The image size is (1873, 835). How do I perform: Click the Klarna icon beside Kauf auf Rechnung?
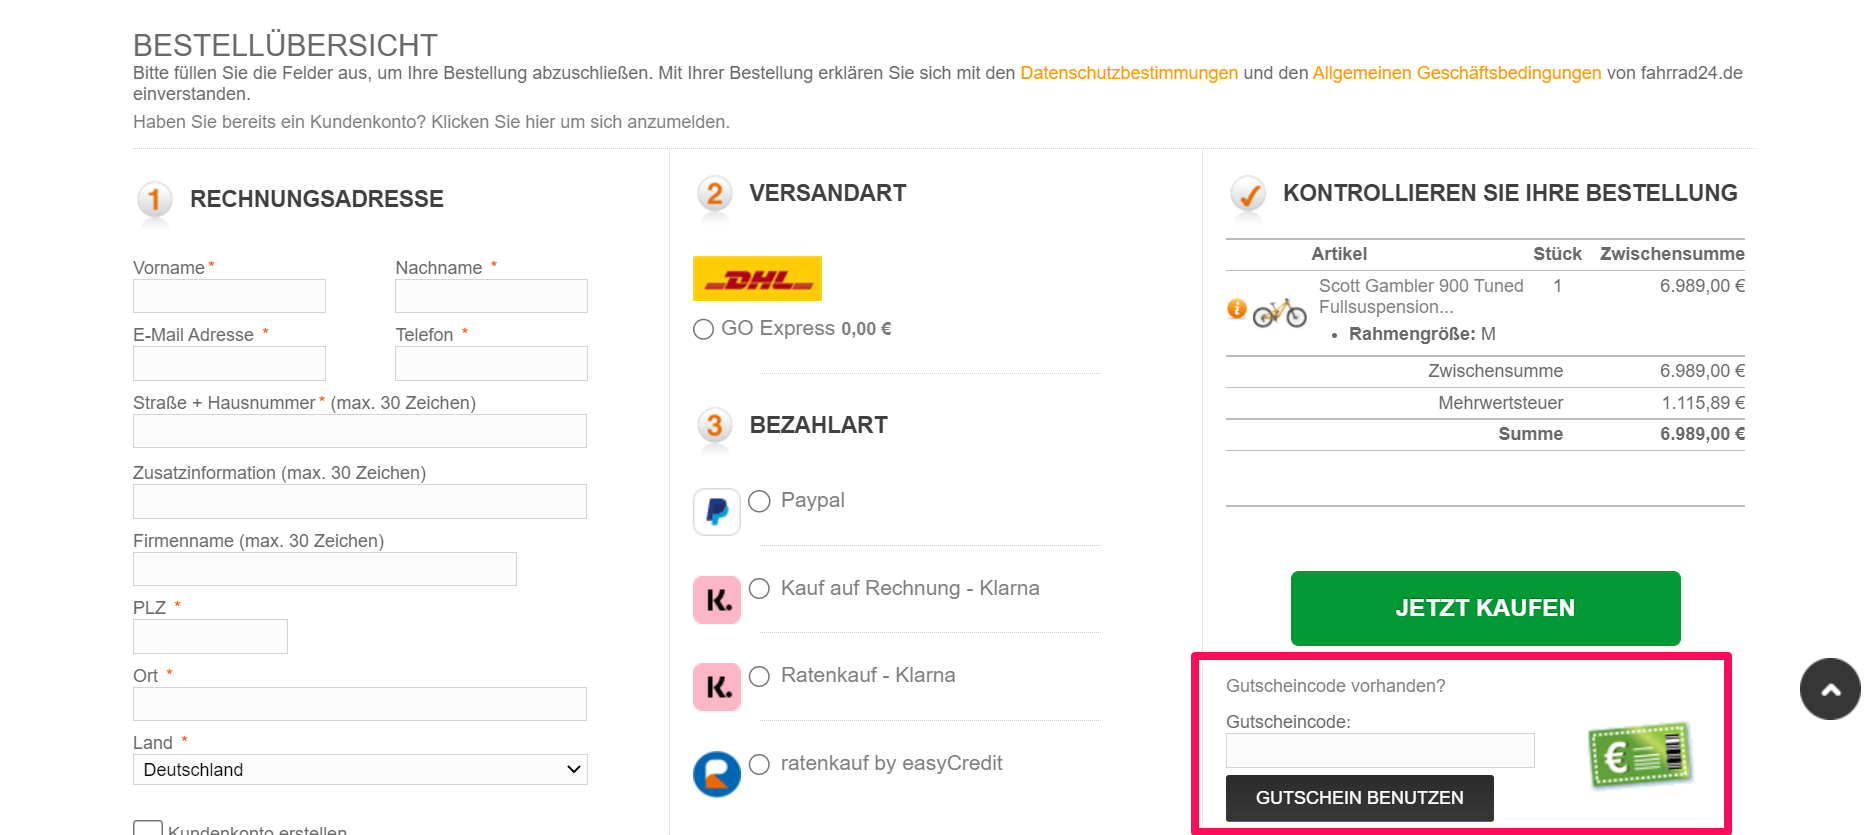click(717, 600)
